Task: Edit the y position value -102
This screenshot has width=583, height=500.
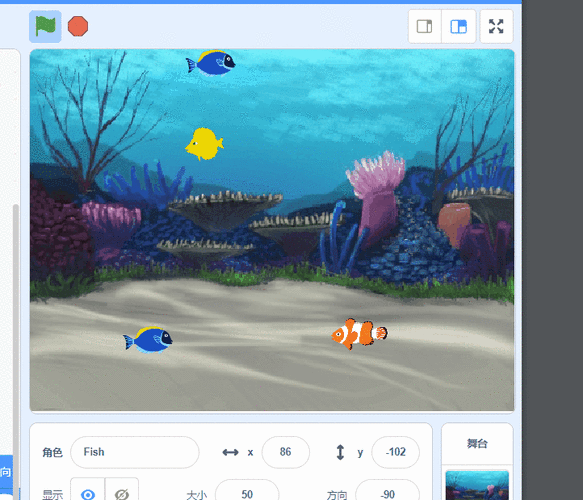Action: (396, 452)
